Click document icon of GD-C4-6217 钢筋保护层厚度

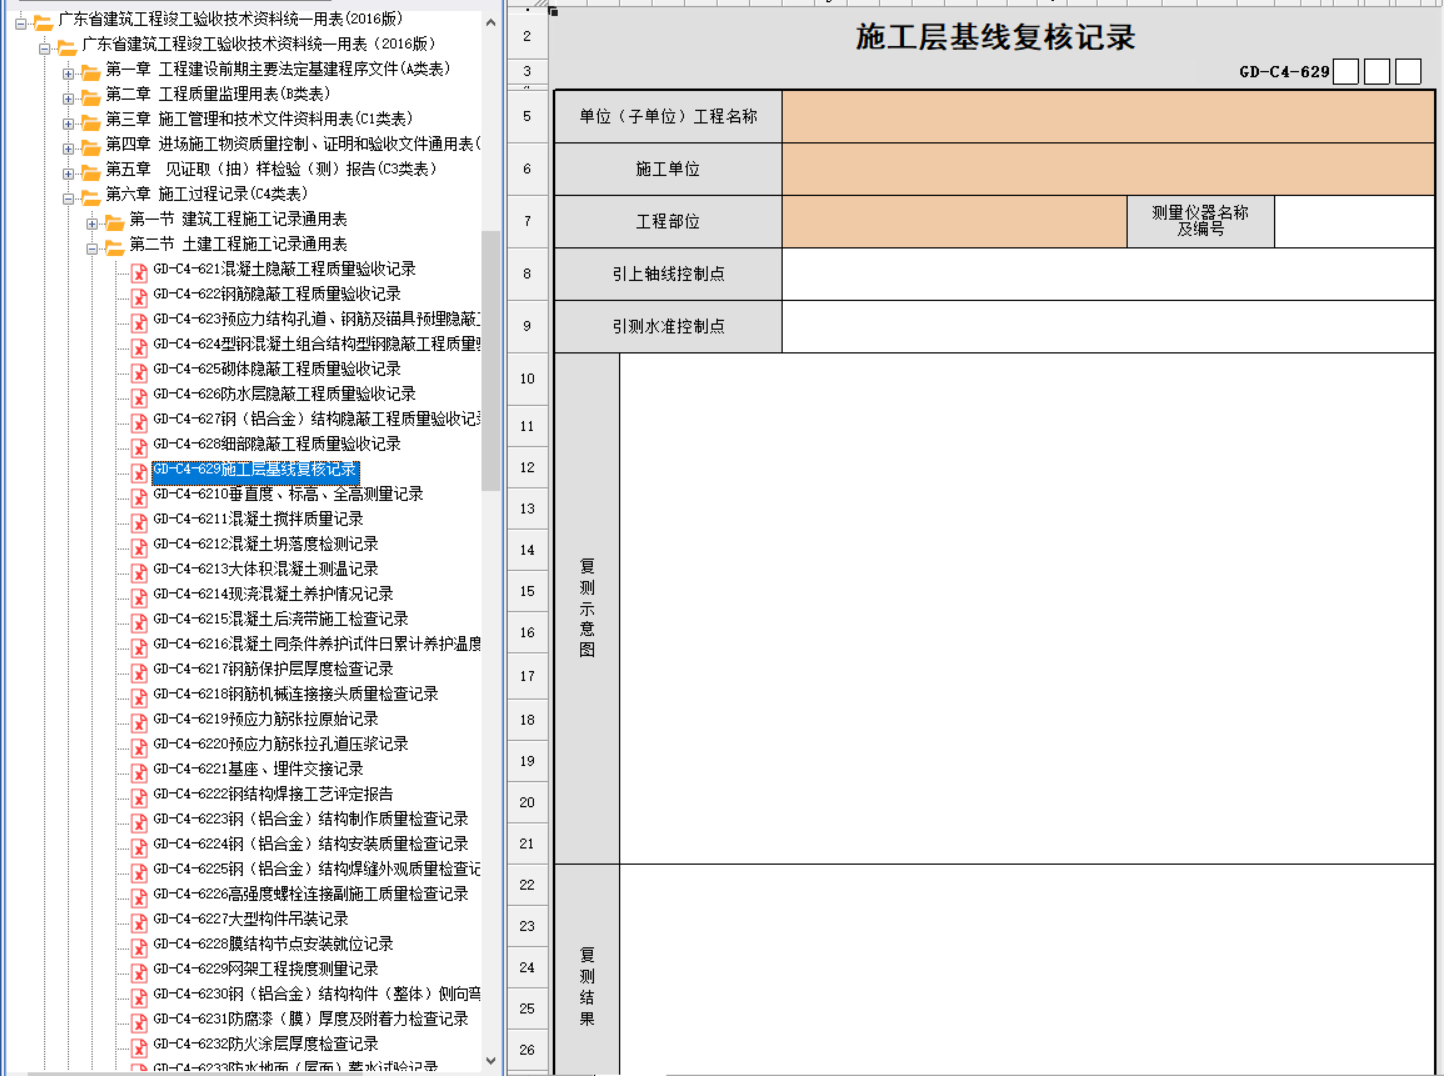click(139, 672)
